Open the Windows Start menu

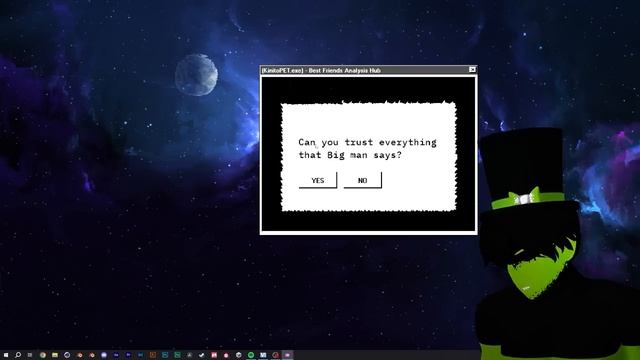[x=6, y=355]
